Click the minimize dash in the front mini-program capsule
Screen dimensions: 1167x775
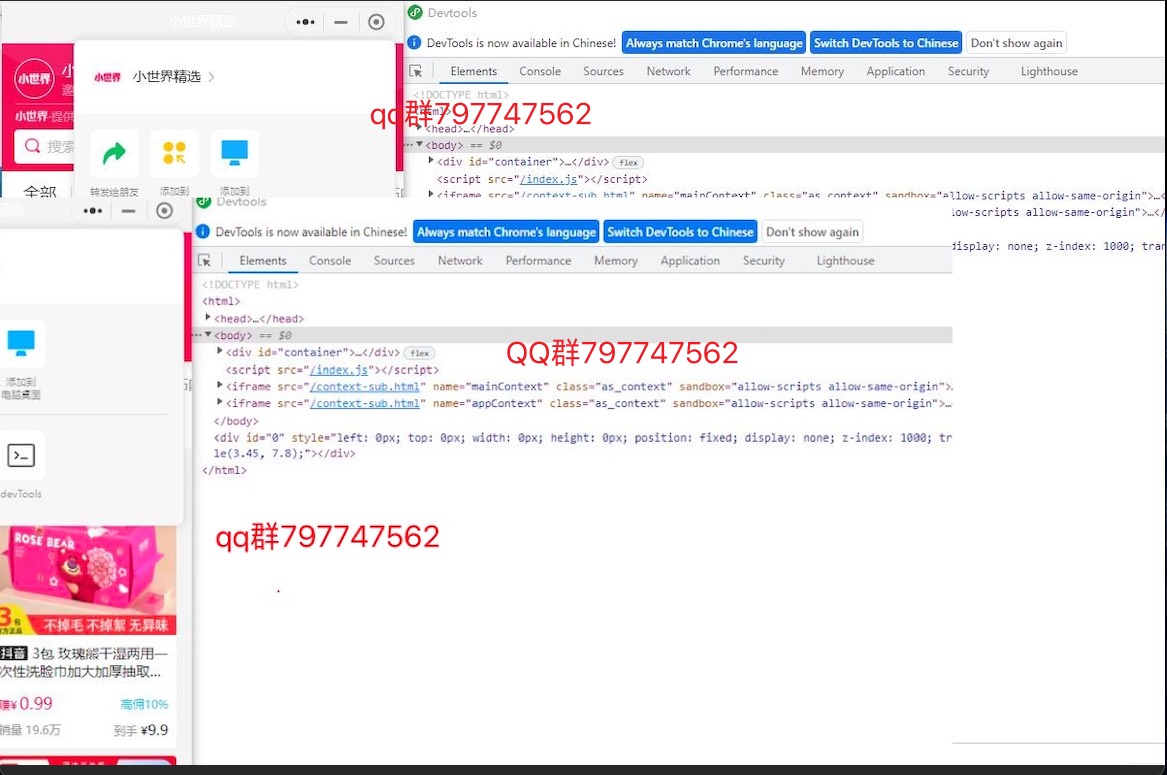pos(129,211)
